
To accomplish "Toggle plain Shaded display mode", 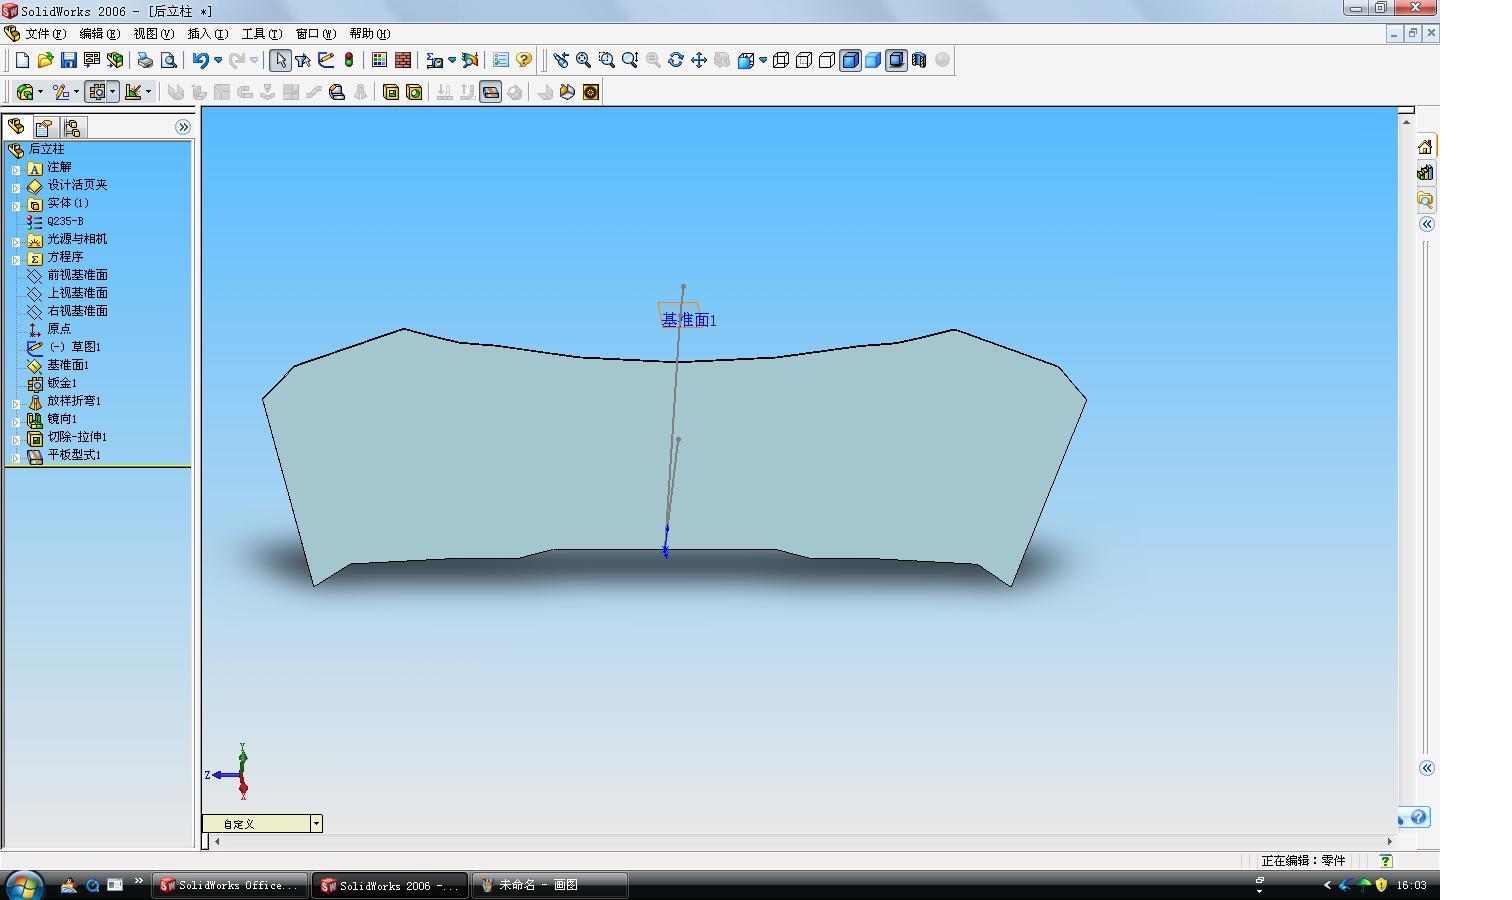I will (x=873, y=60).
